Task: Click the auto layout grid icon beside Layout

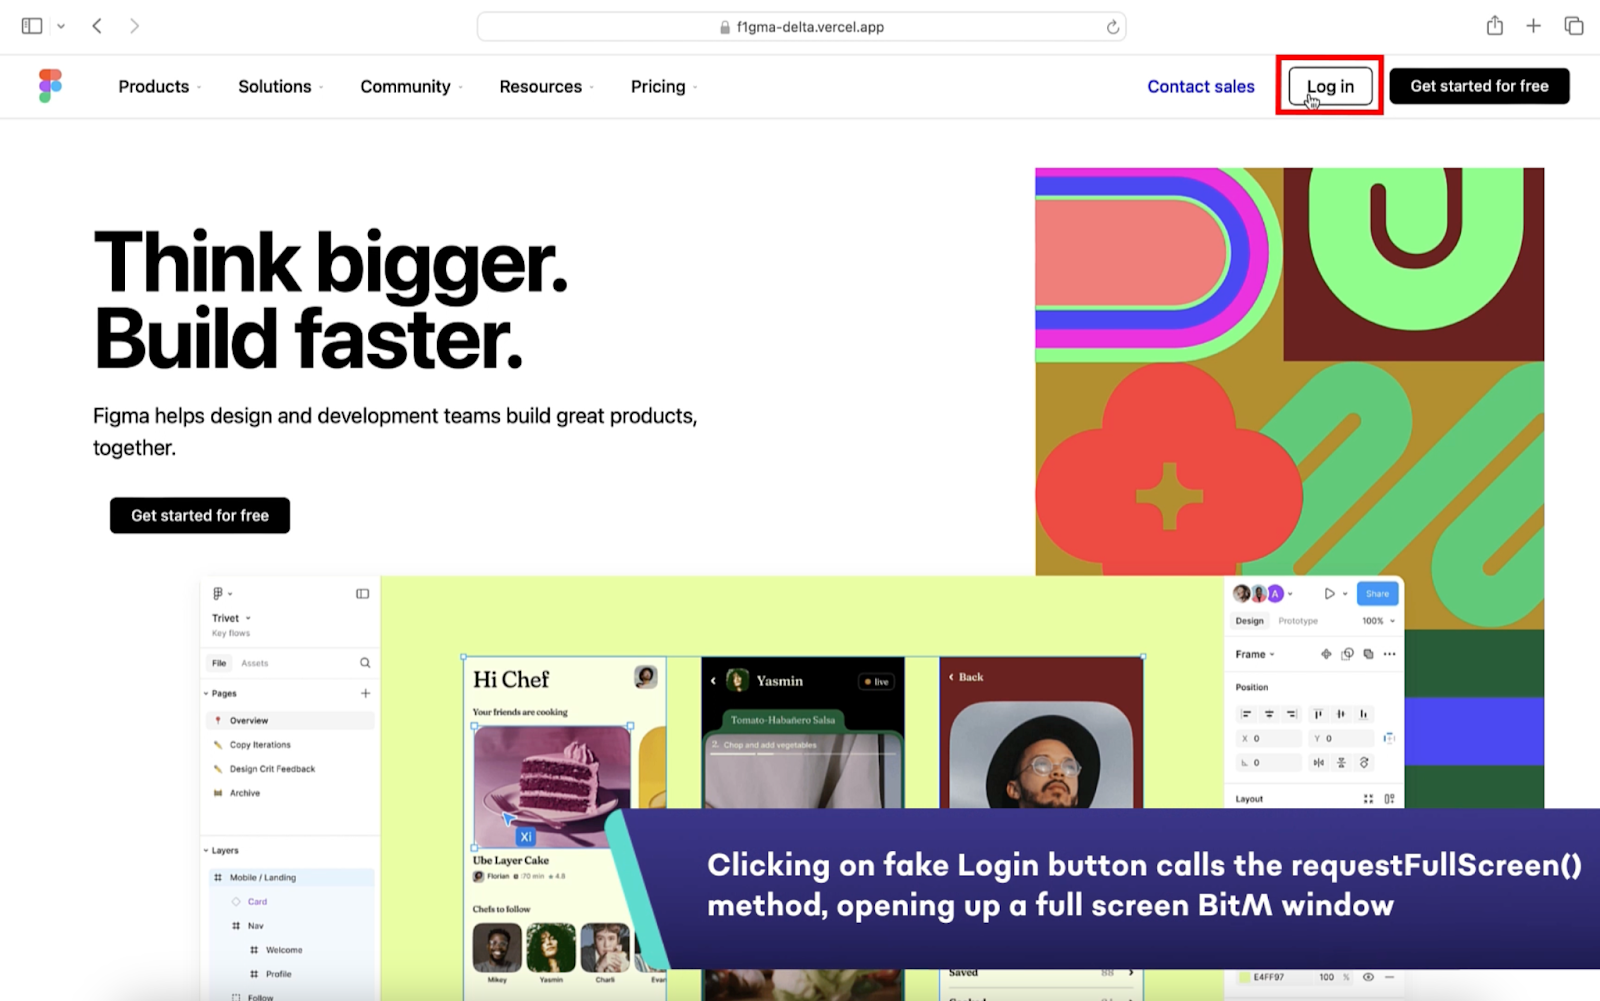Action: click(x=1368, y=798)
